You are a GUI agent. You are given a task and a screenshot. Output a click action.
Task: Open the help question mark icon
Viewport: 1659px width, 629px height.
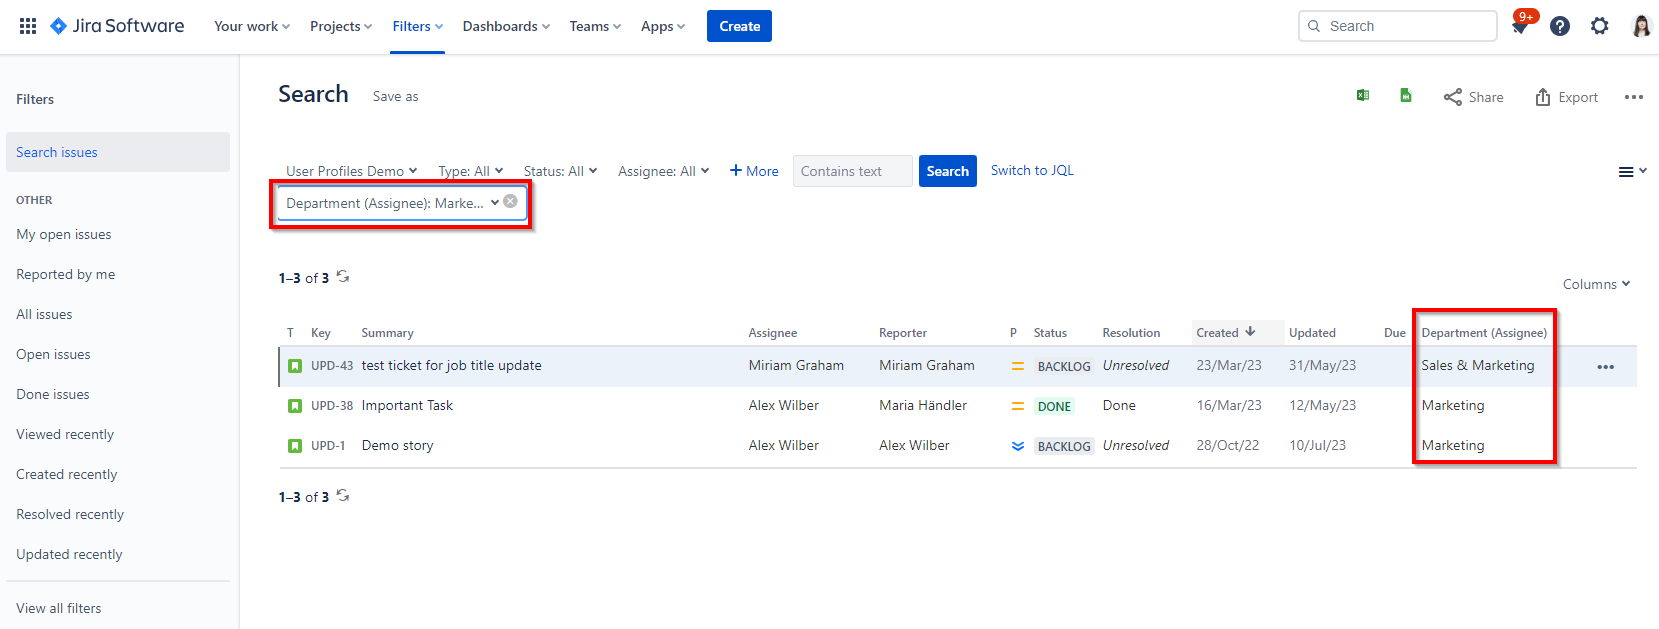point(1560,26)
